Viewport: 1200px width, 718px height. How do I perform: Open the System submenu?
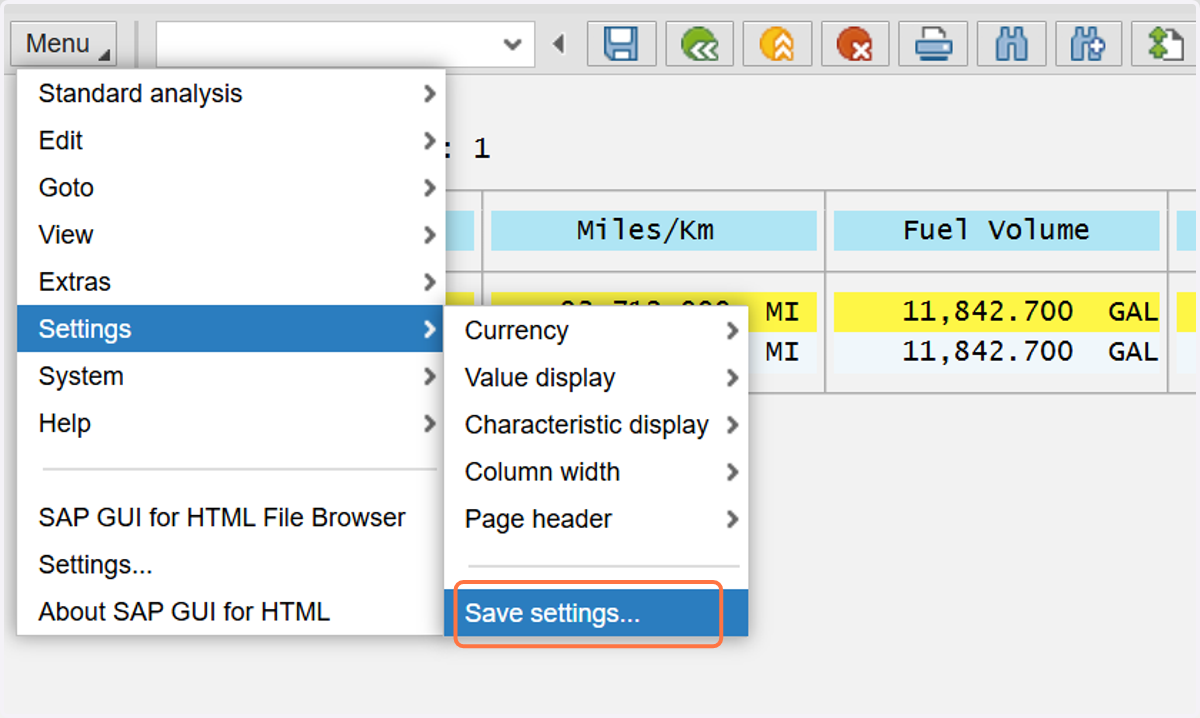[231, 376]
